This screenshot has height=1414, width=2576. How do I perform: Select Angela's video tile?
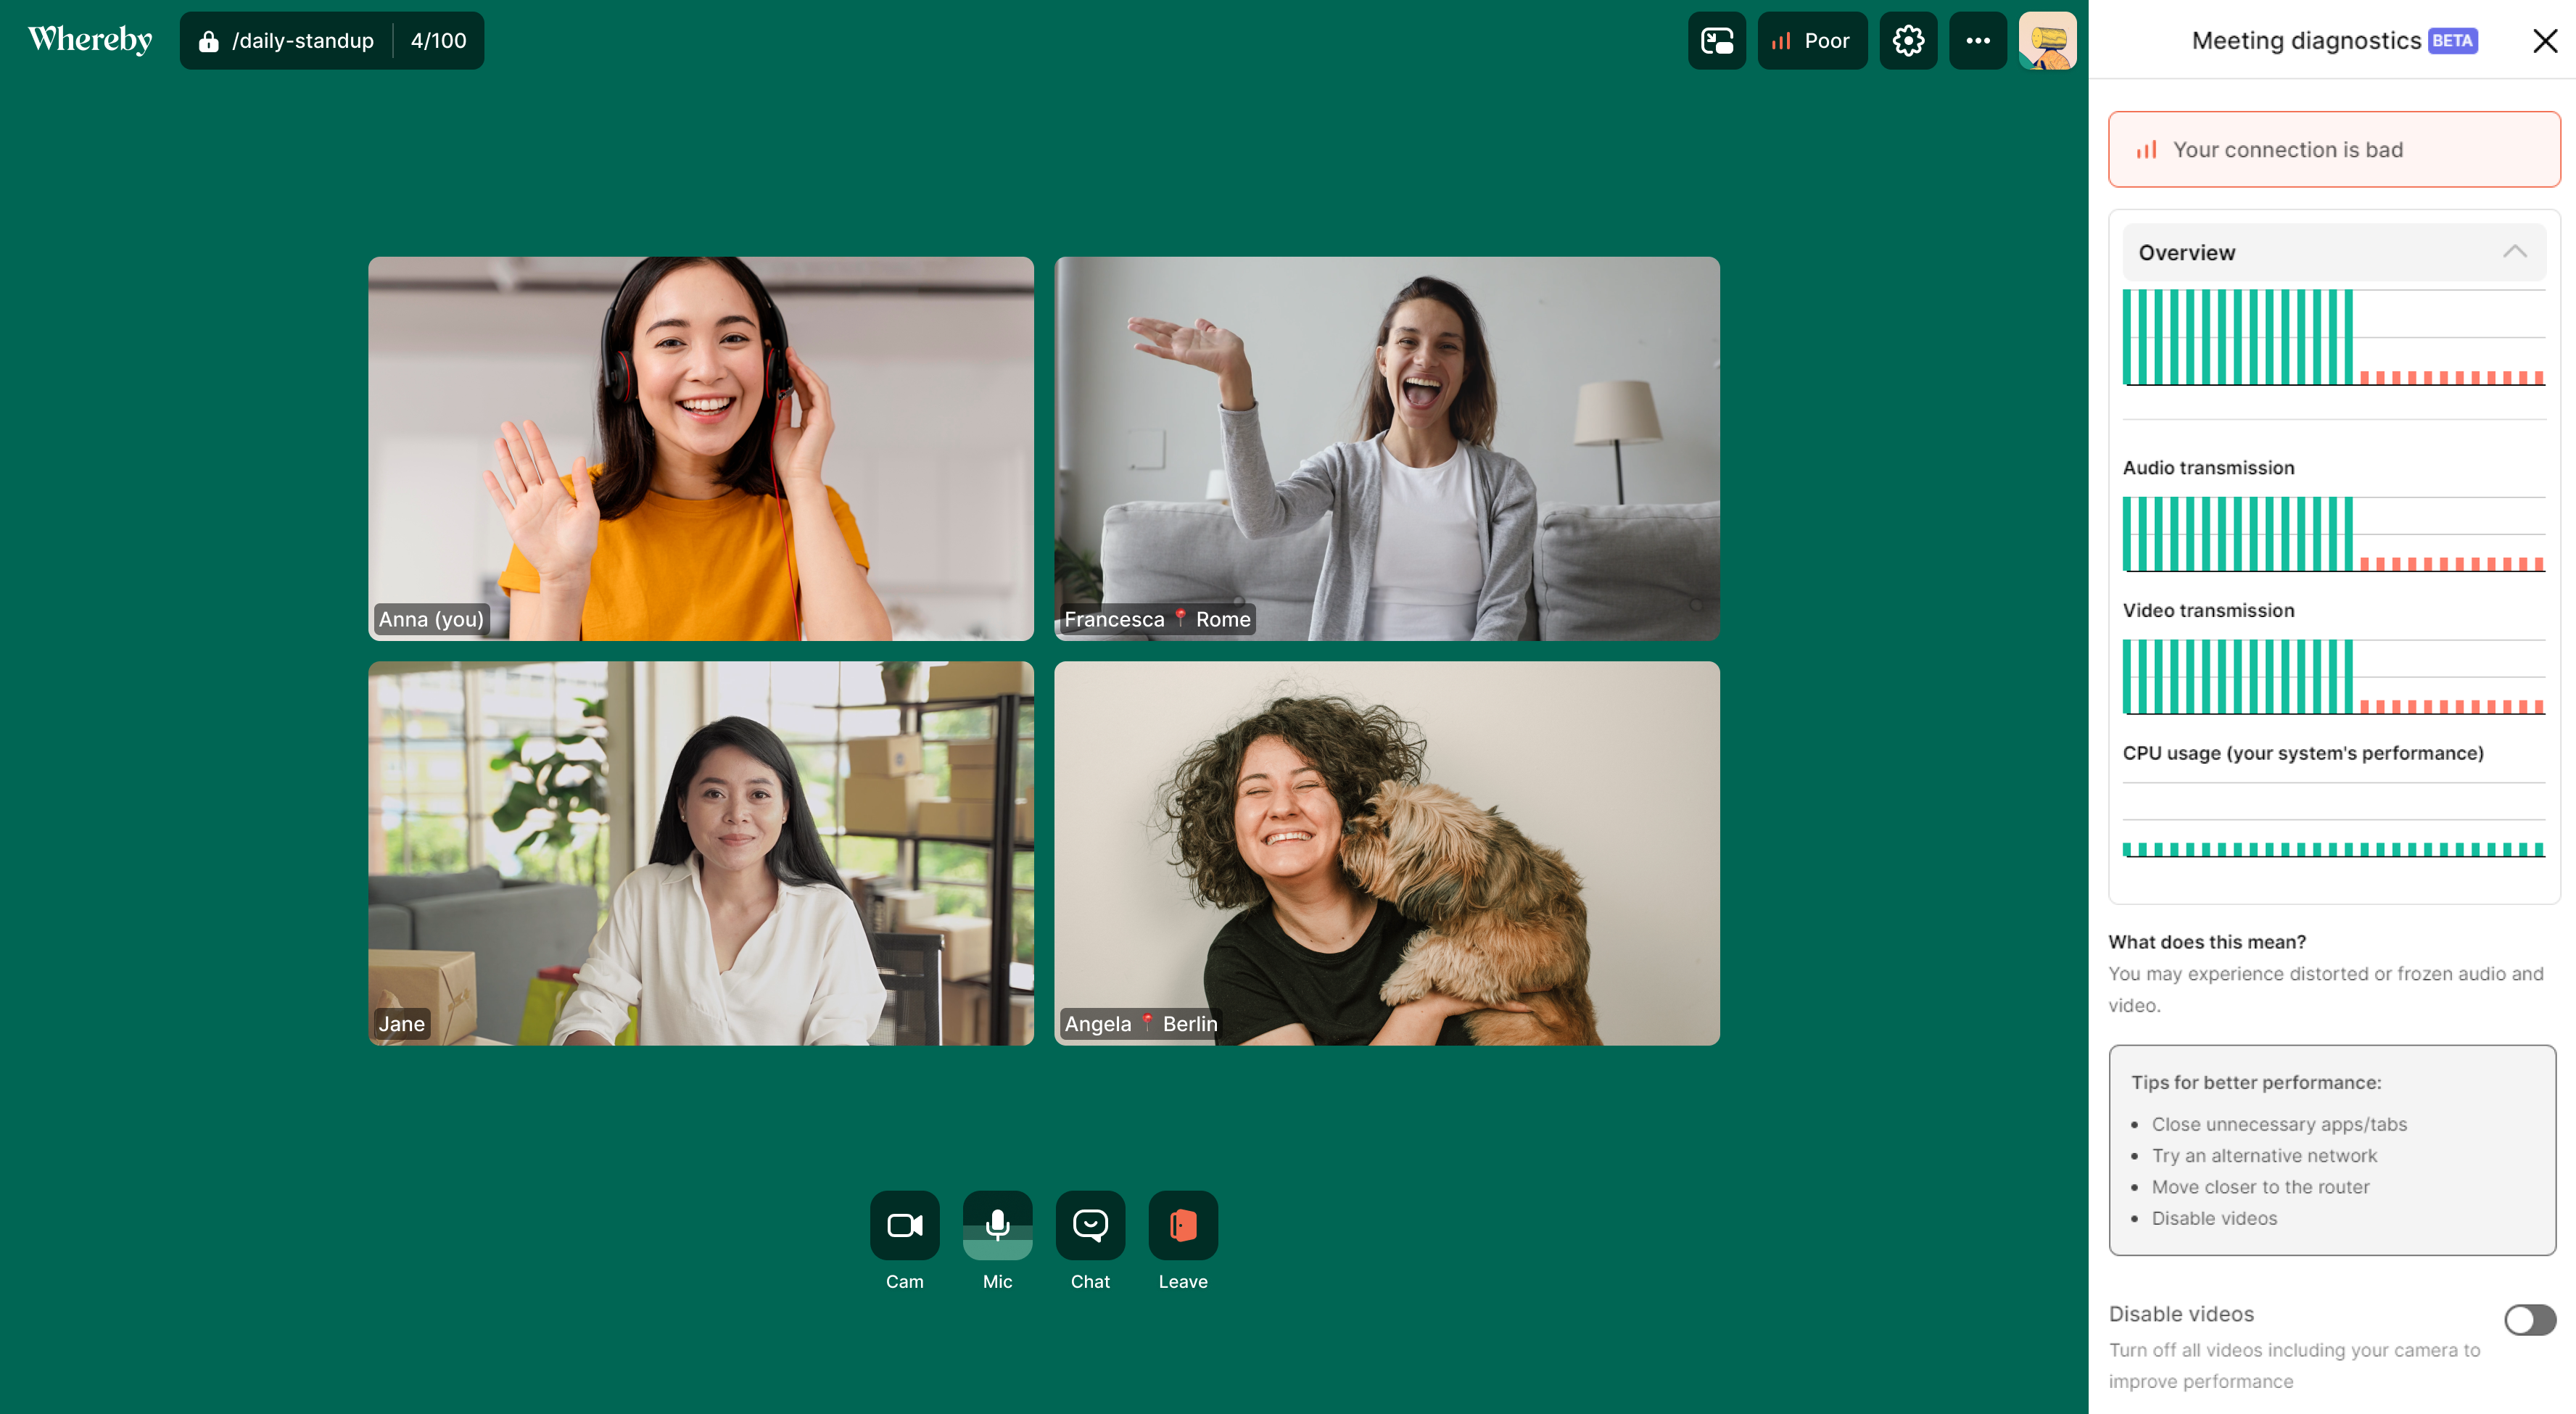point(1386,852)
